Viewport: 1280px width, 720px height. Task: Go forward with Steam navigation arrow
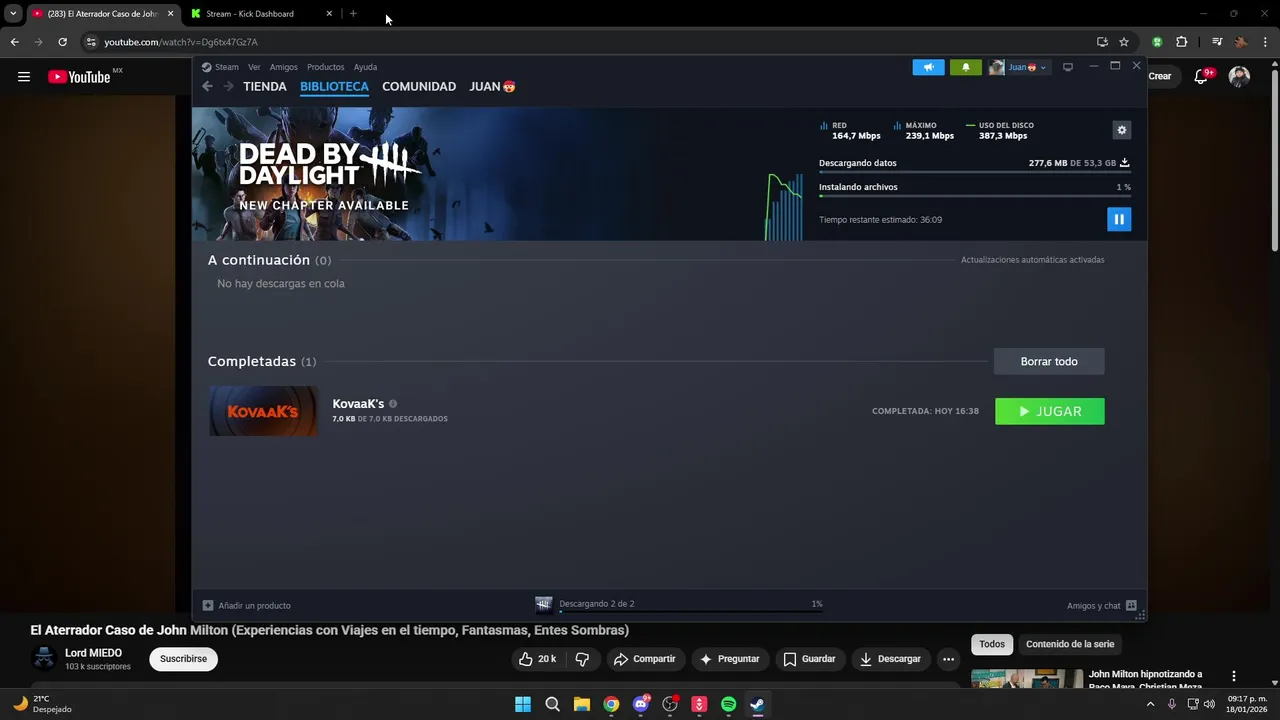(x=228, y=86)
